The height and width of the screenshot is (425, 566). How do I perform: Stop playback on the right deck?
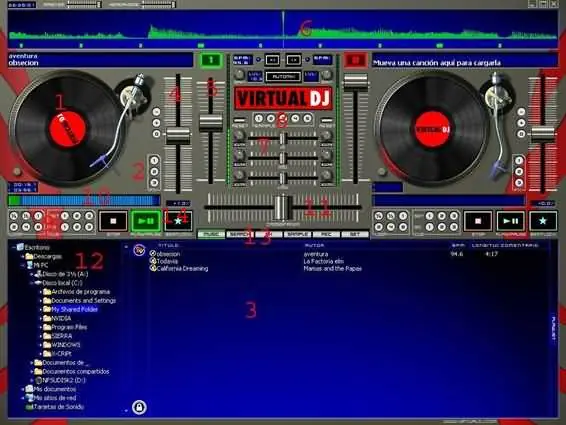(x=478, y=221)
